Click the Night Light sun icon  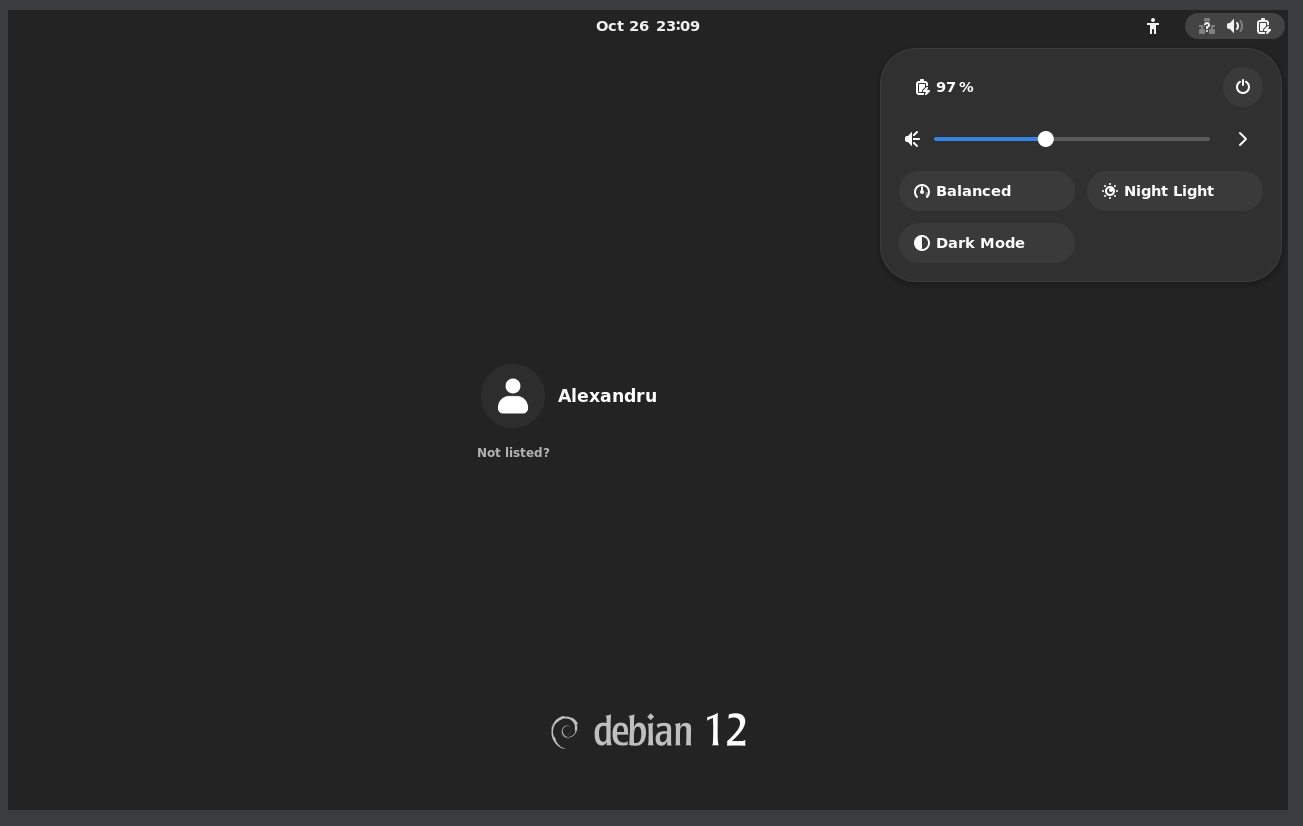coord(1109,190)
